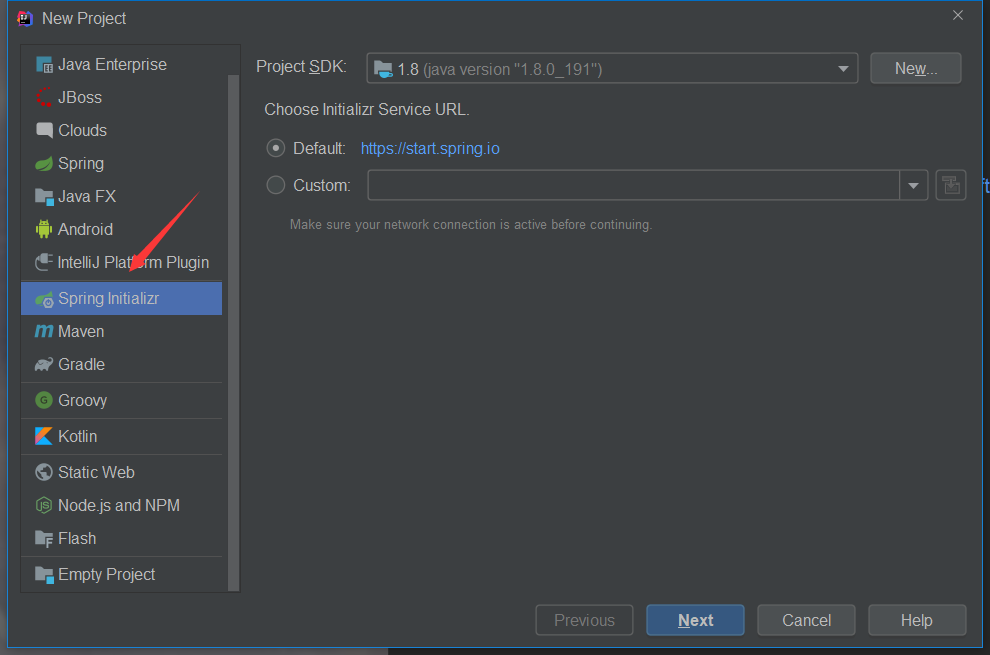Screen dimensions: 990x655
Task: Click the Spring Initializr label text
Action: 109,298
